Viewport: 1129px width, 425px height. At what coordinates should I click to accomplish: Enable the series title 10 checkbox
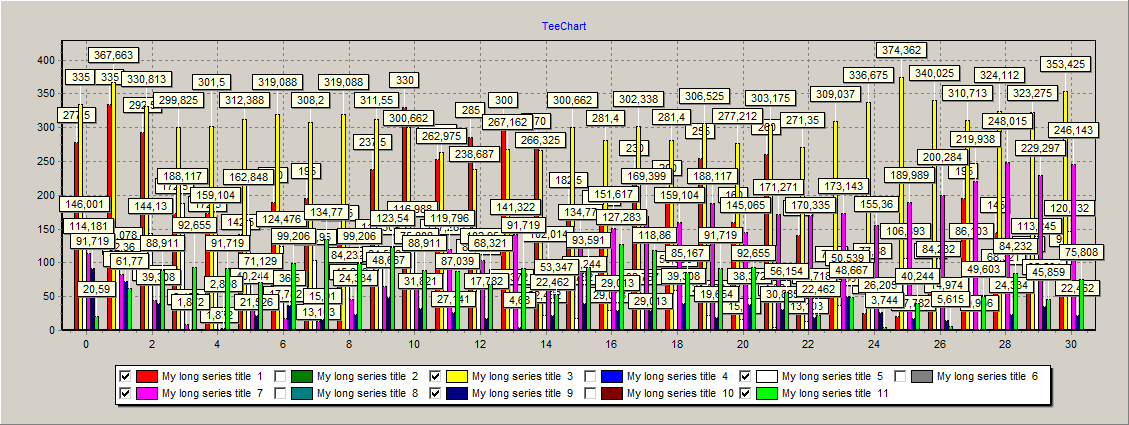590,393
